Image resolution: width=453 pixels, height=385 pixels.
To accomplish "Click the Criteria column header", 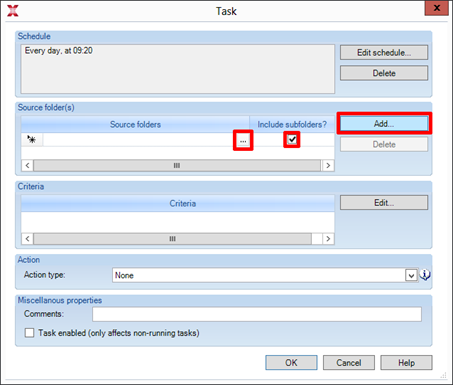I will [178, 203].
